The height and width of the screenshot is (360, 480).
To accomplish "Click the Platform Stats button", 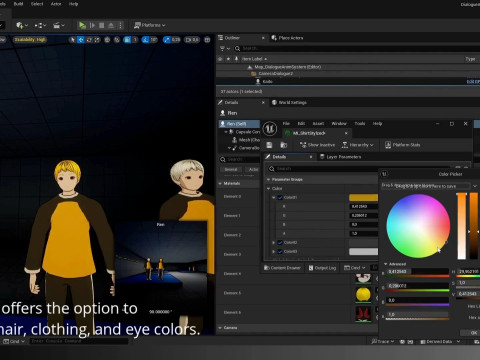I will pyautogui.click(x=403, y=145).
